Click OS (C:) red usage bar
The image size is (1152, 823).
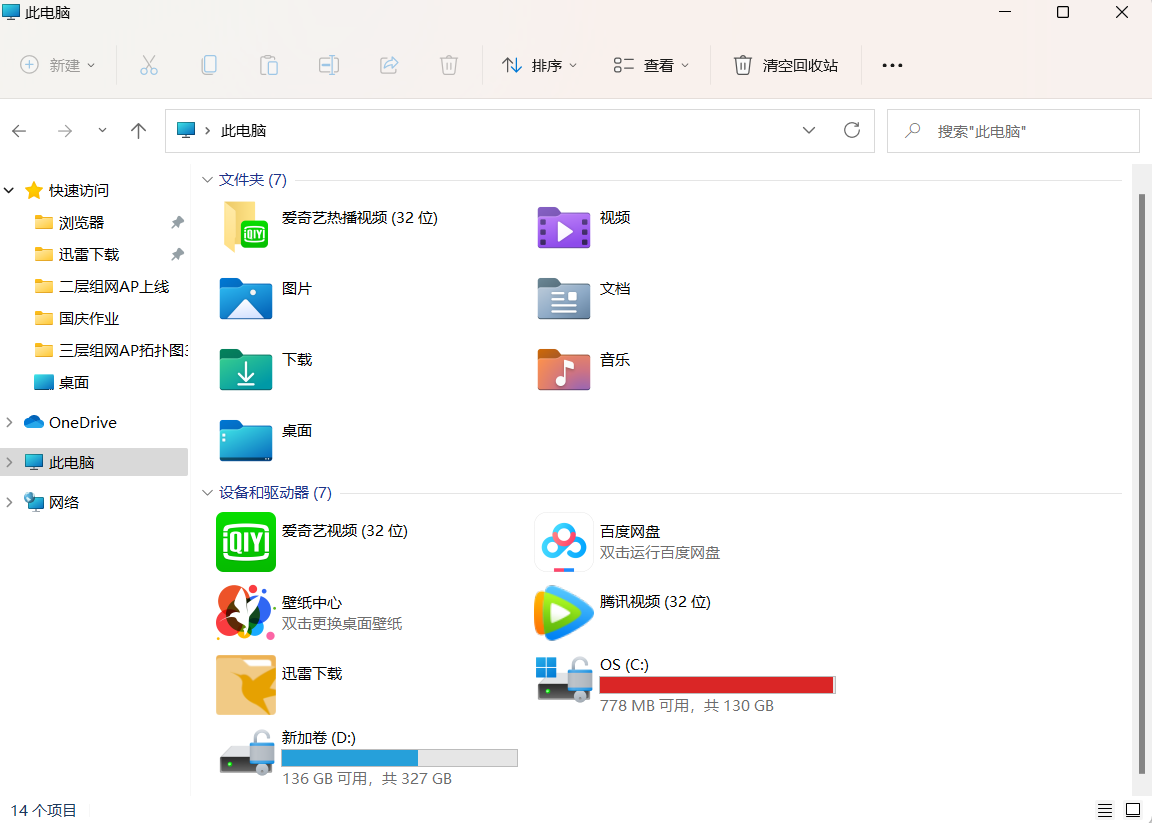pos(717,685)
